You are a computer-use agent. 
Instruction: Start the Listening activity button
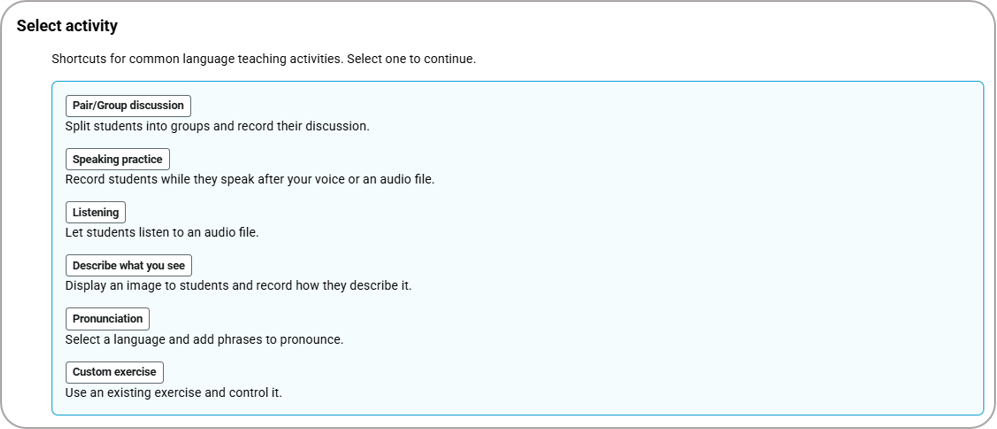(96, 212)
